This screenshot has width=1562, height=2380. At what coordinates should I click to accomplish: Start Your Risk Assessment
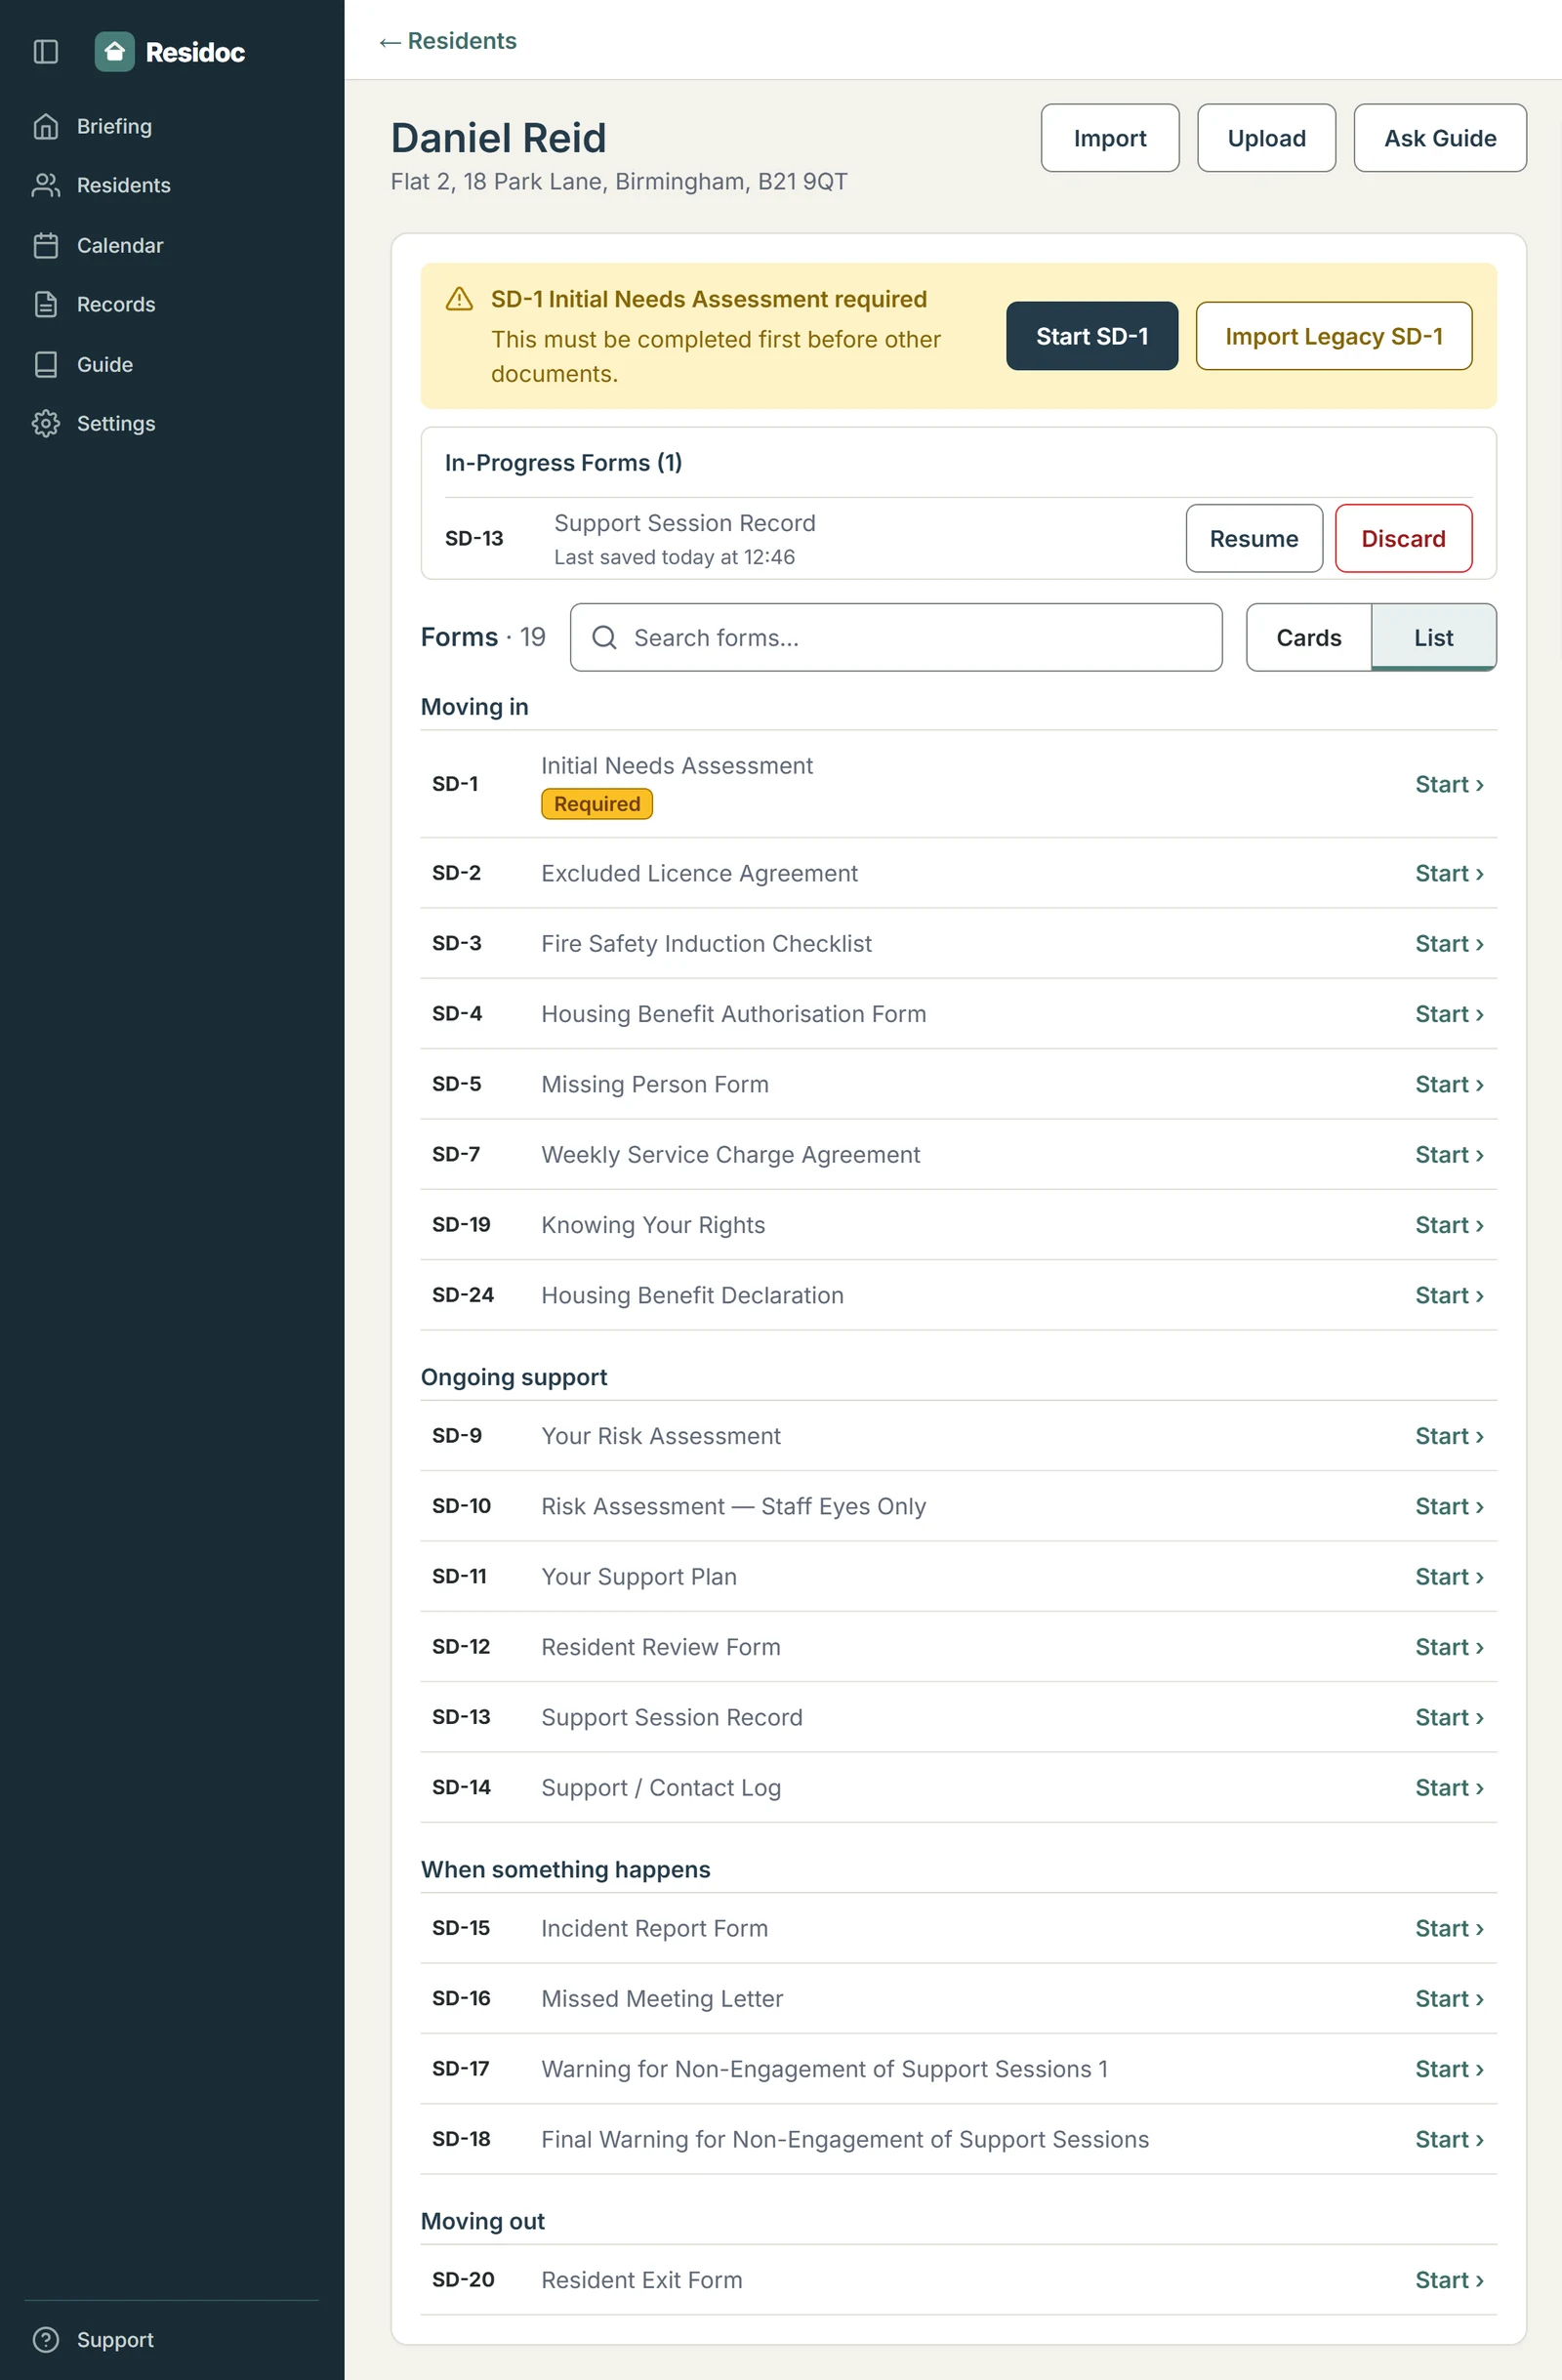click(1448, 1436)
